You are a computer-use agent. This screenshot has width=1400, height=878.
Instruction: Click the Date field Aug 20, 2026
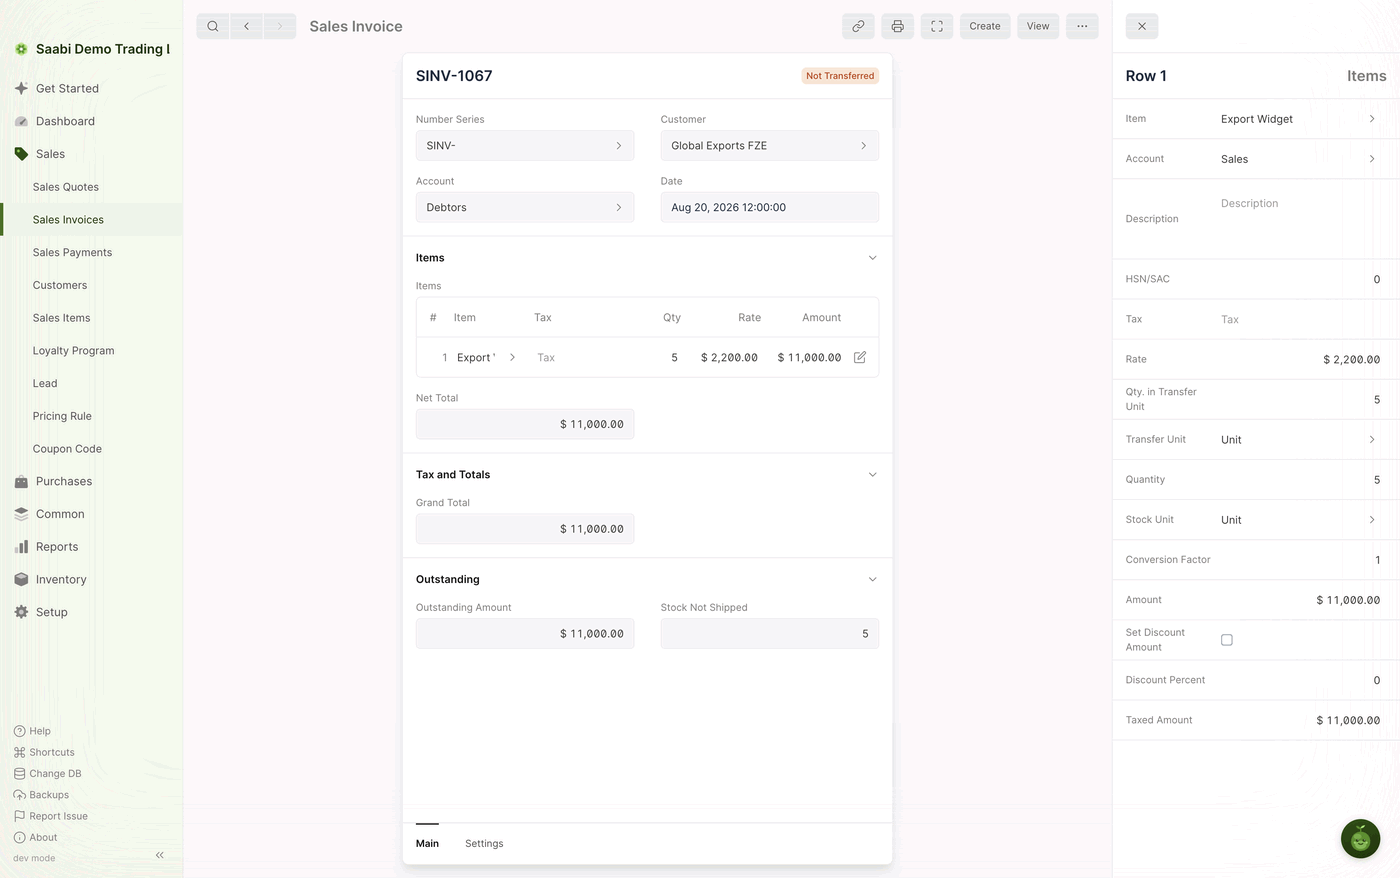[770, 208]
